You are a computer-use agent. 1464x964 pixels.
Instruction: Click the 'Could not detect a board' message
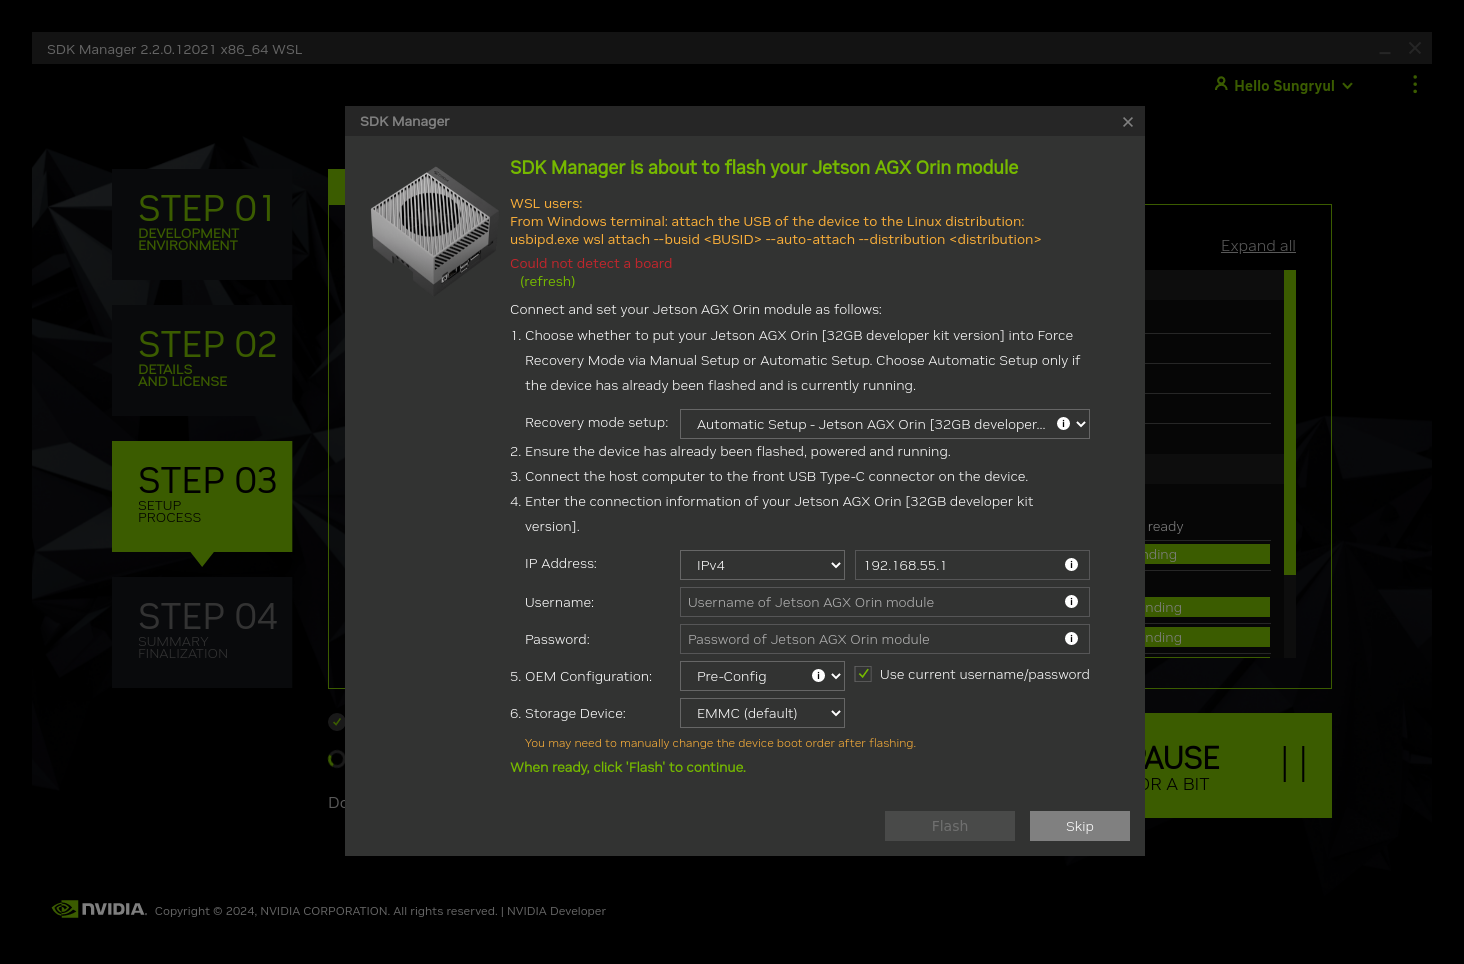click(x=591, y=264)
